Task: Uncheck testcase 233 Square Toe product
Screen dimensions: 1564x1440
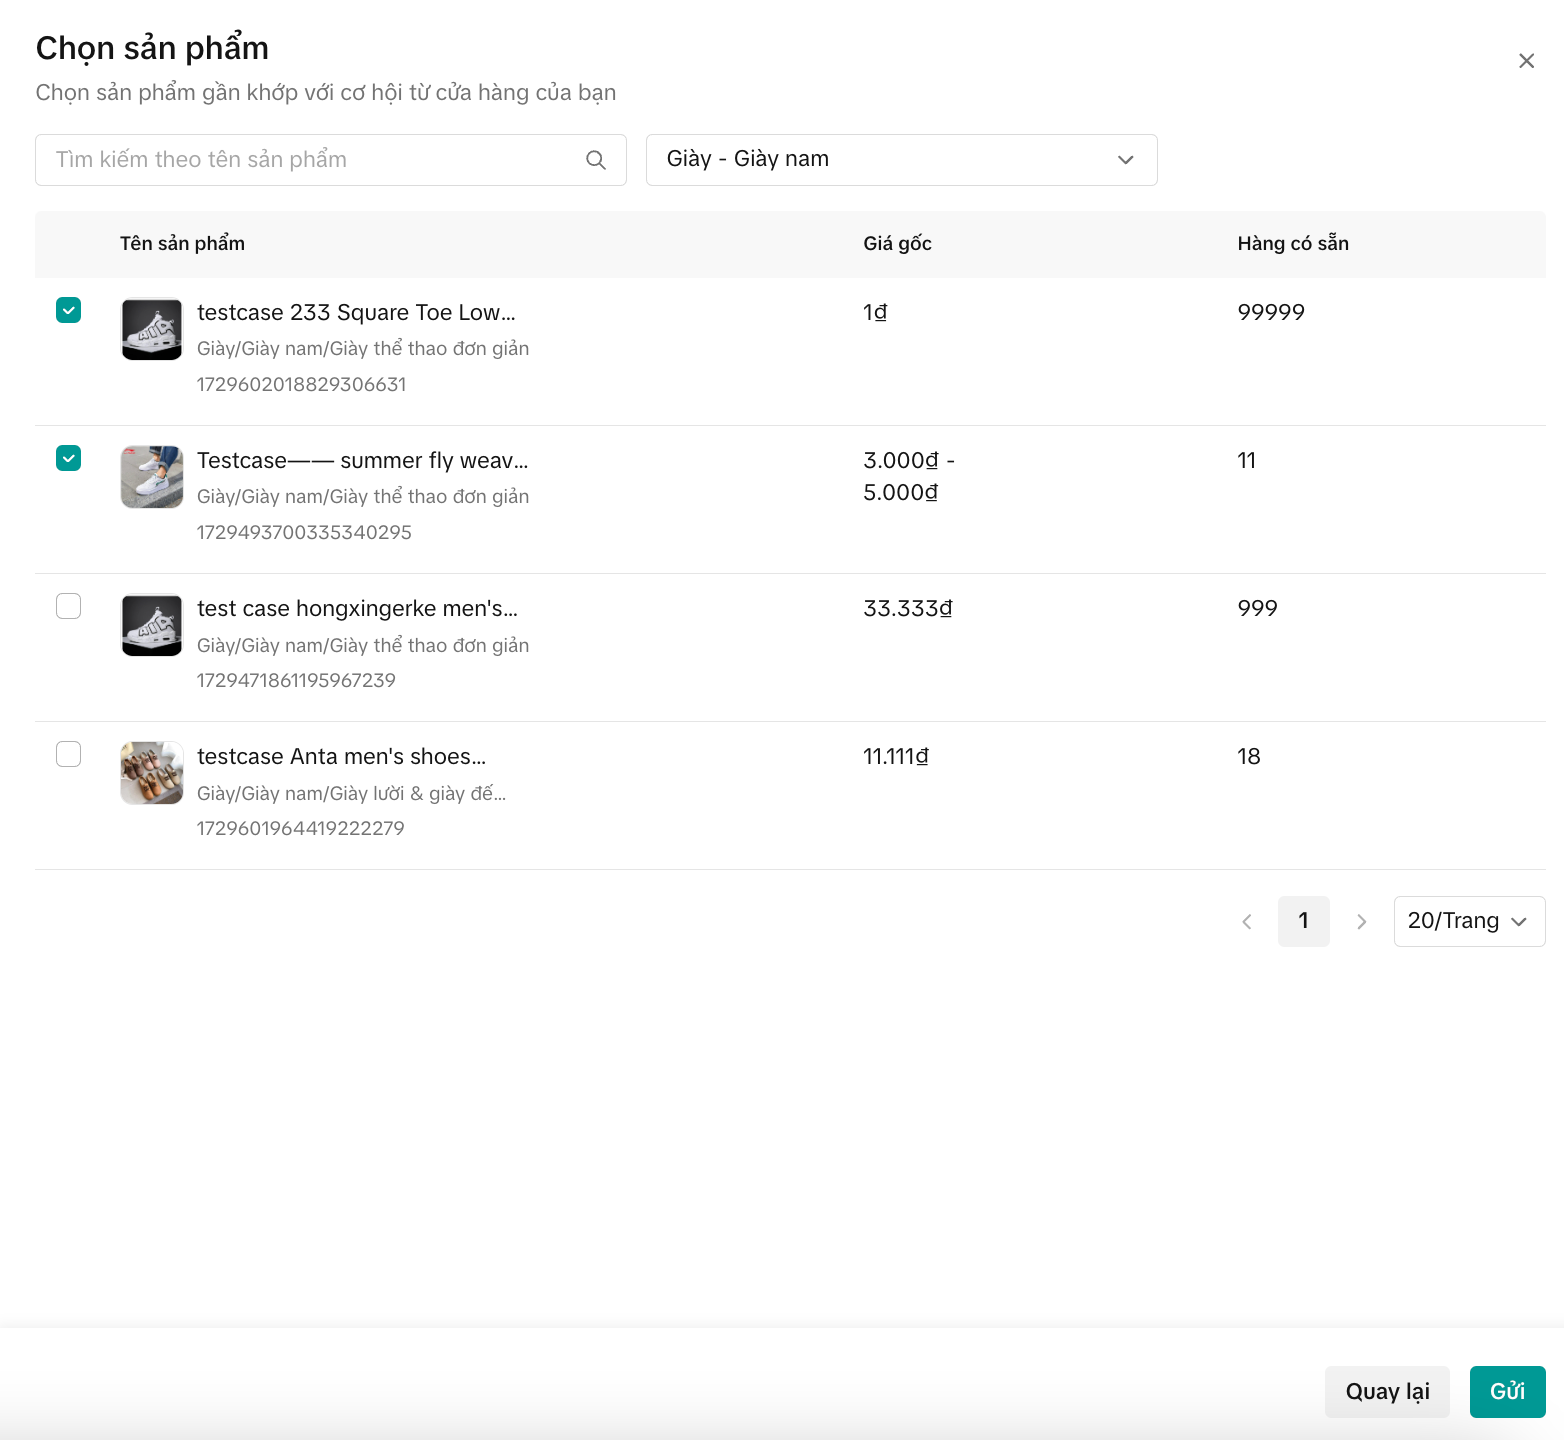Action: tap(69, 310)
